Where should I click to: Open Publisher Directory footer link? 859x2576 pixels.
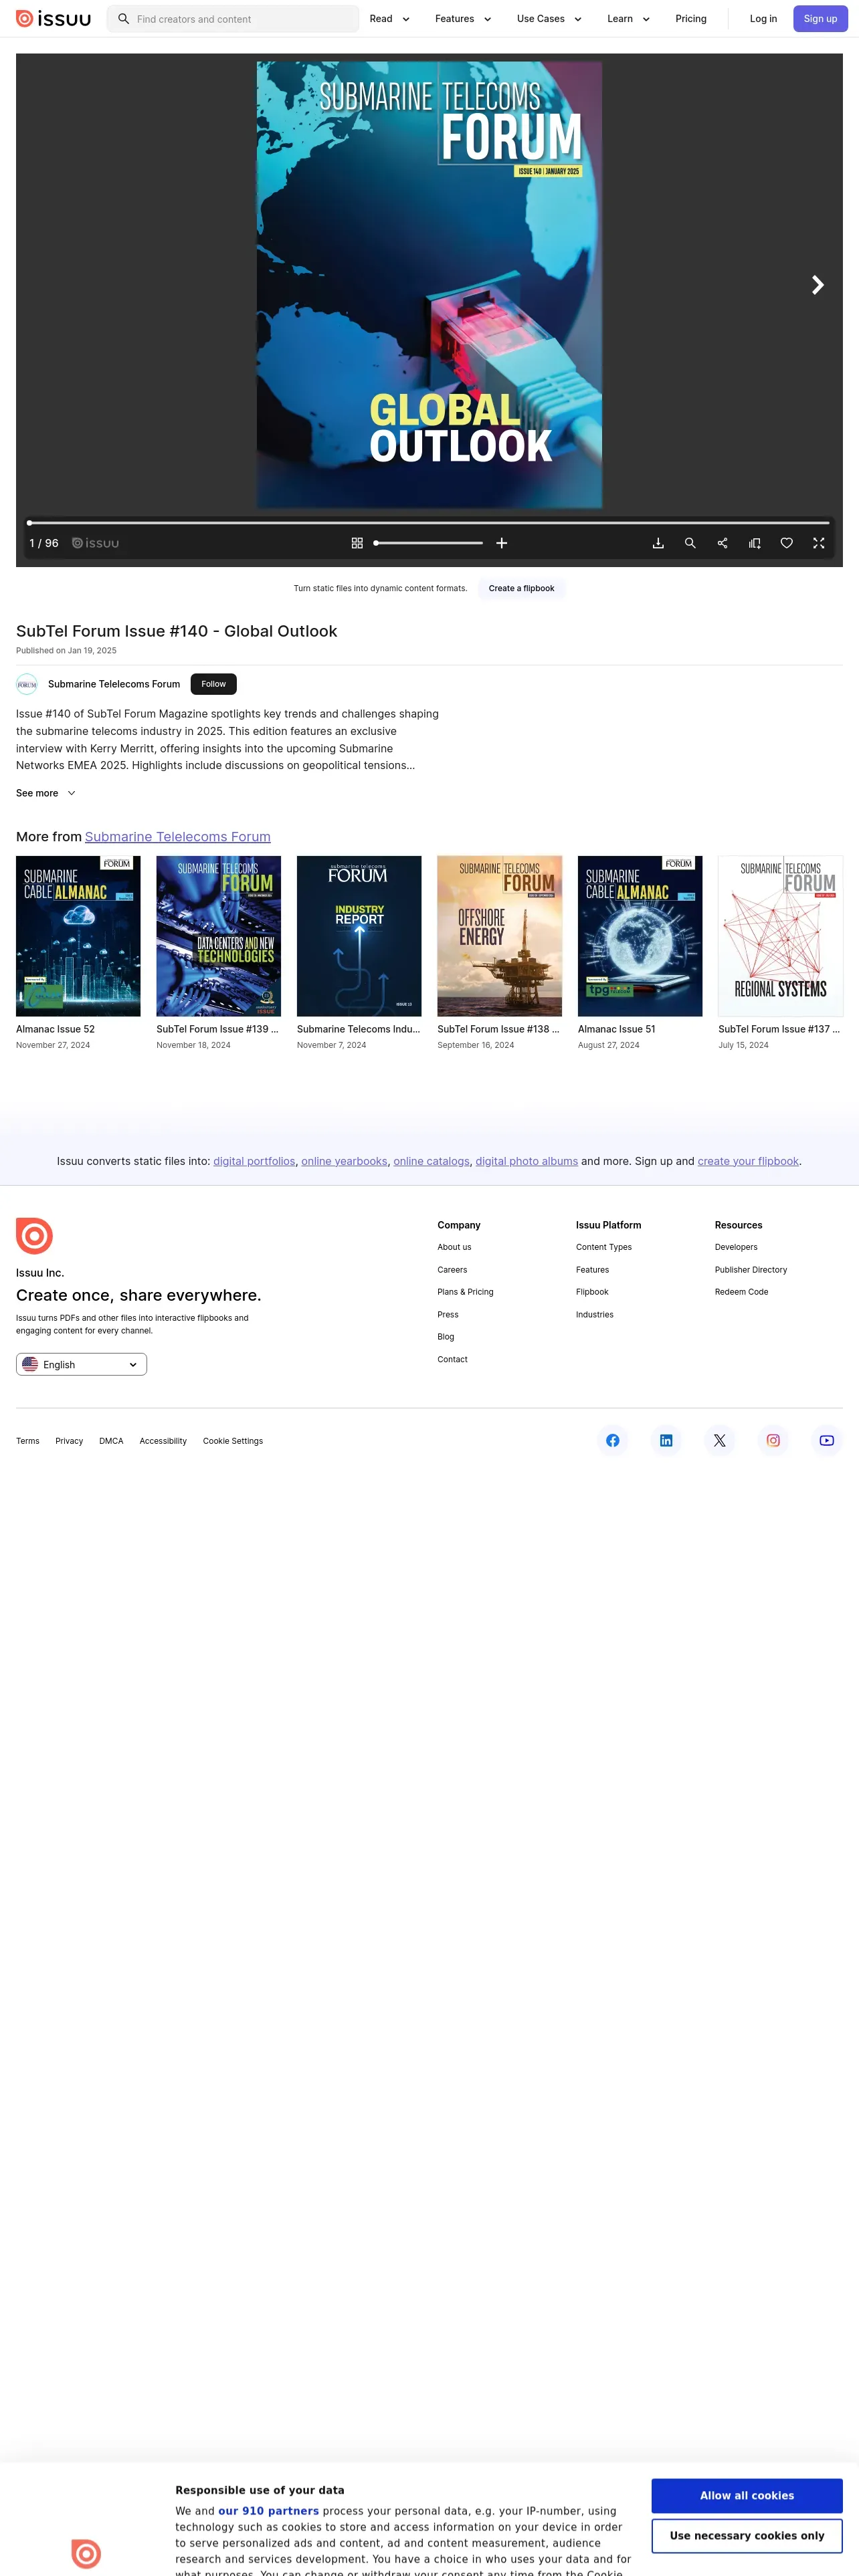point(751,1270)
